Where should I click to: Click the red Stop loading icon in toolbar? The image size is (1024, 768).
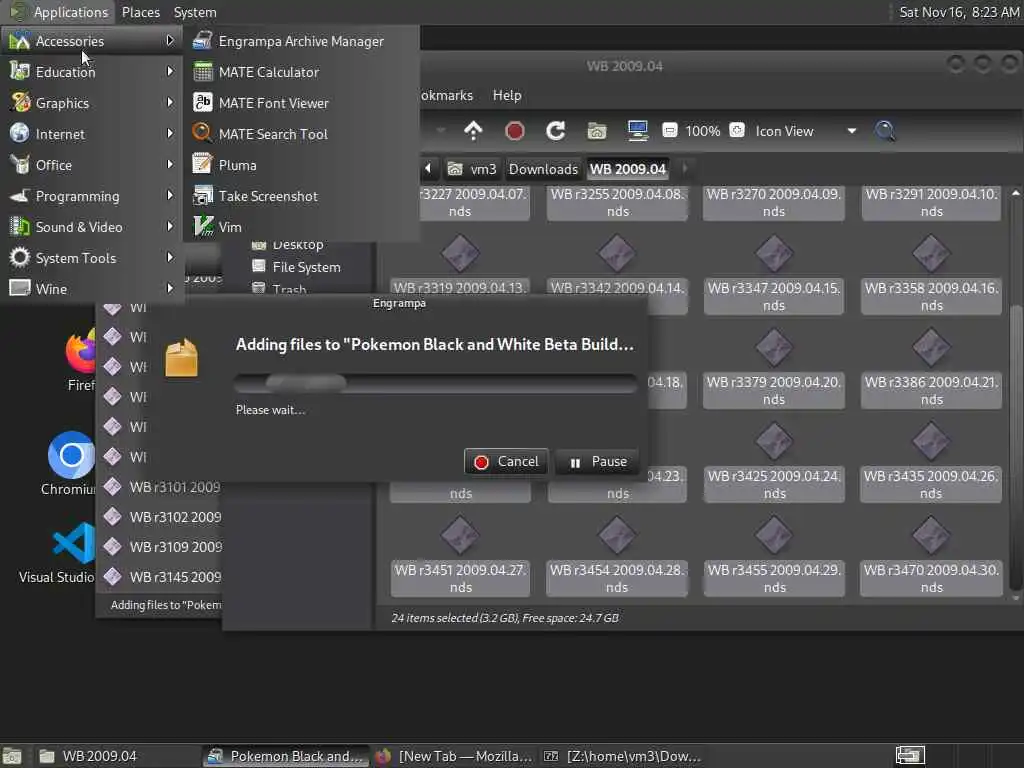(x=515, y=131)
